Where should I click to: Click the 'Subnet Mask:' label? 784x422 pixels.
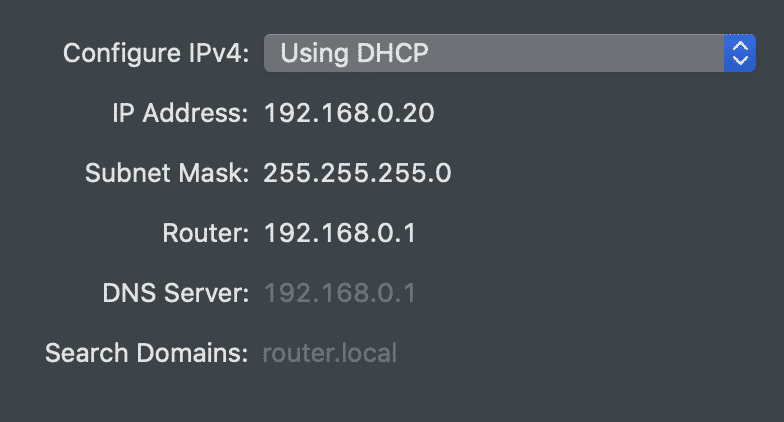point(166,173)
